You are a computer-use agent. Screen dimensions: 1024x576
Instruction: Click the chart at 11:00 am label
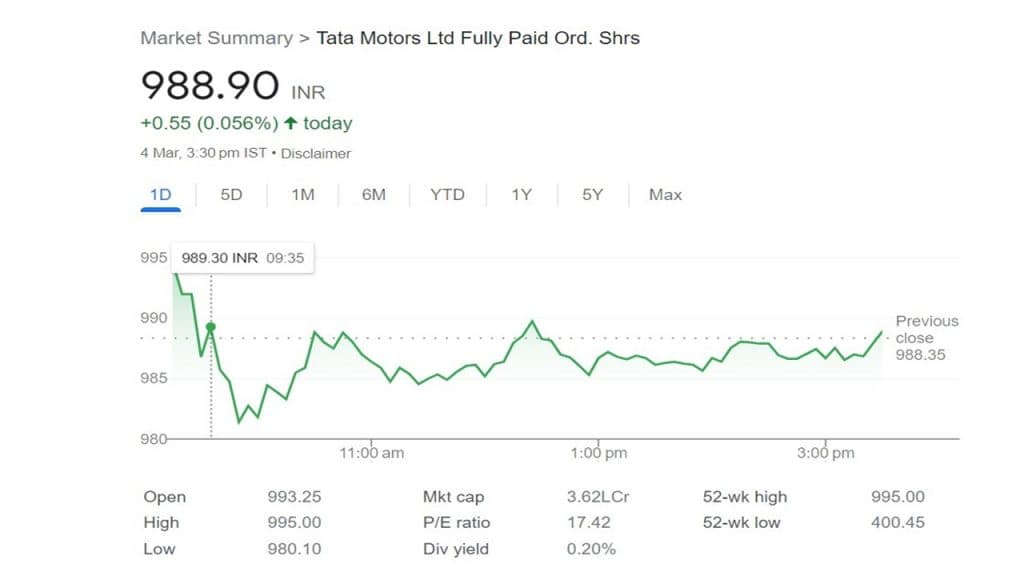click(x=371, y=453)
